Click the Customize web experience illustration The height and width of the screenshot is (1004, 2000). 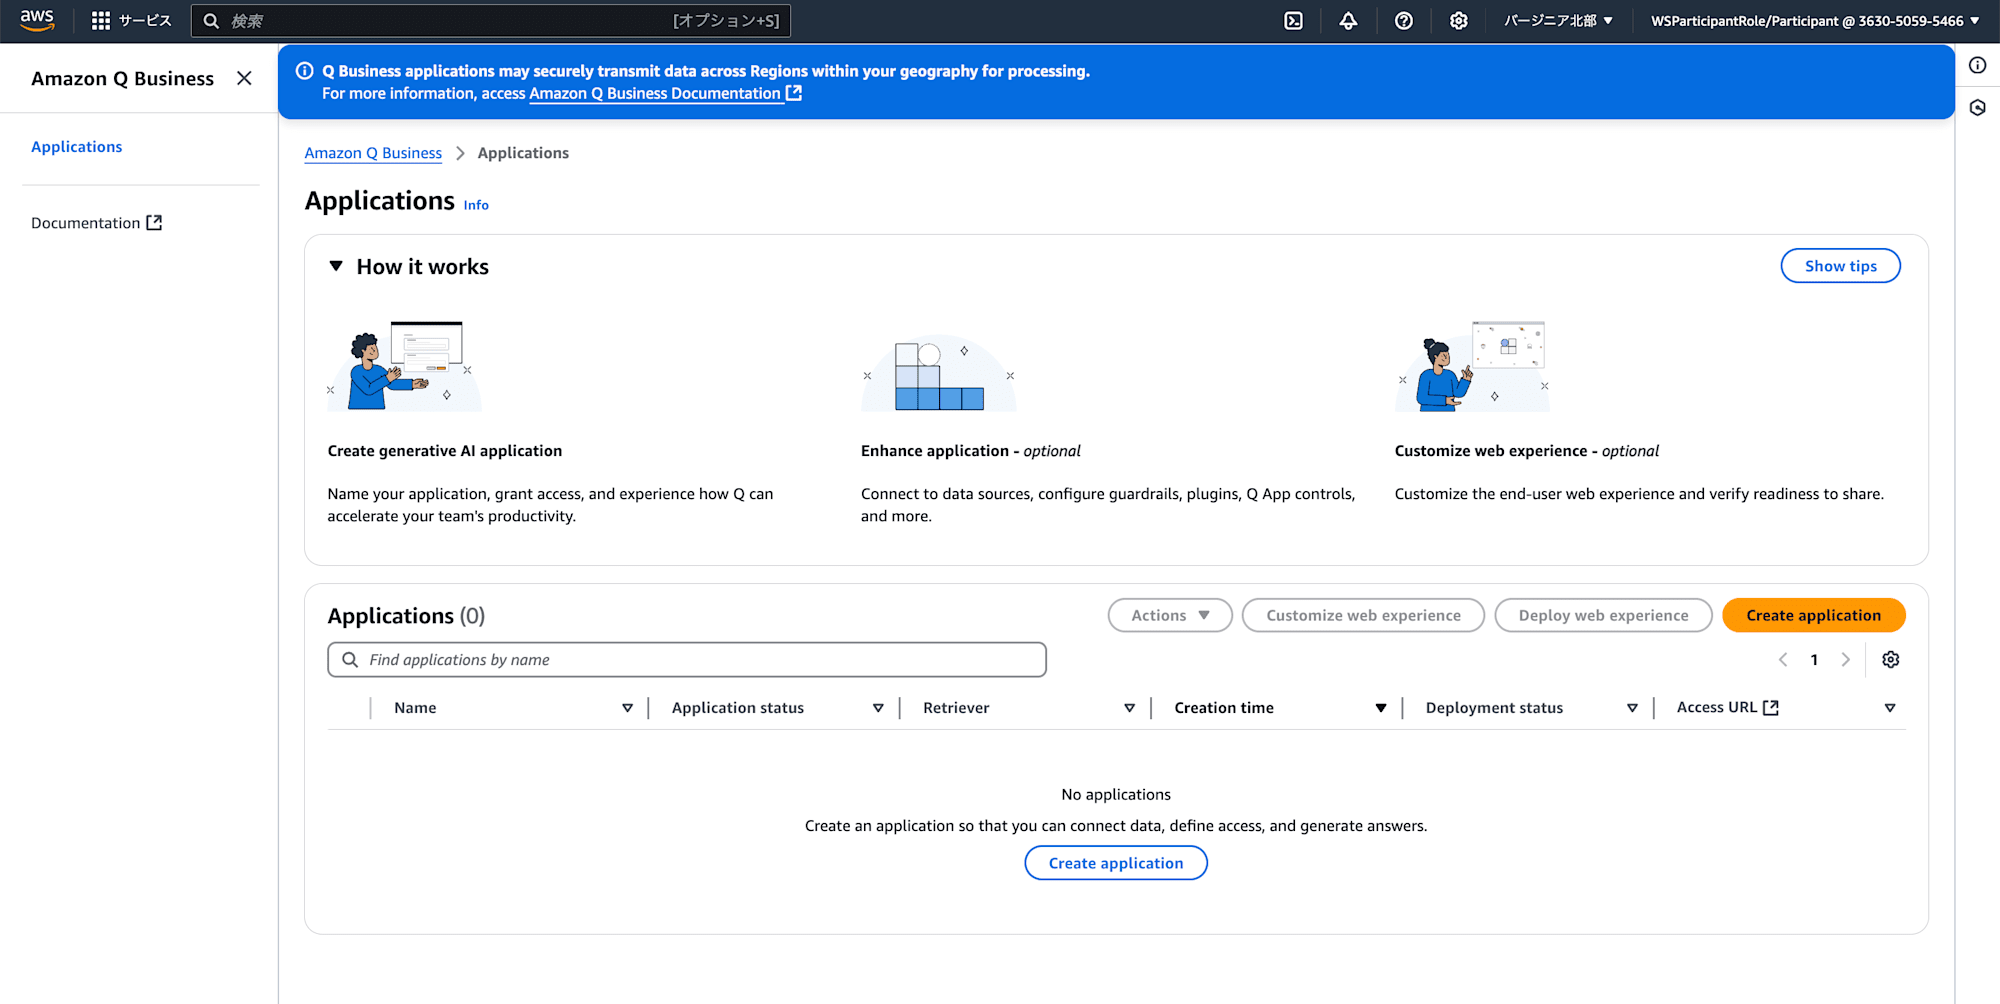pyautogui.click(x=1472, y=365)
